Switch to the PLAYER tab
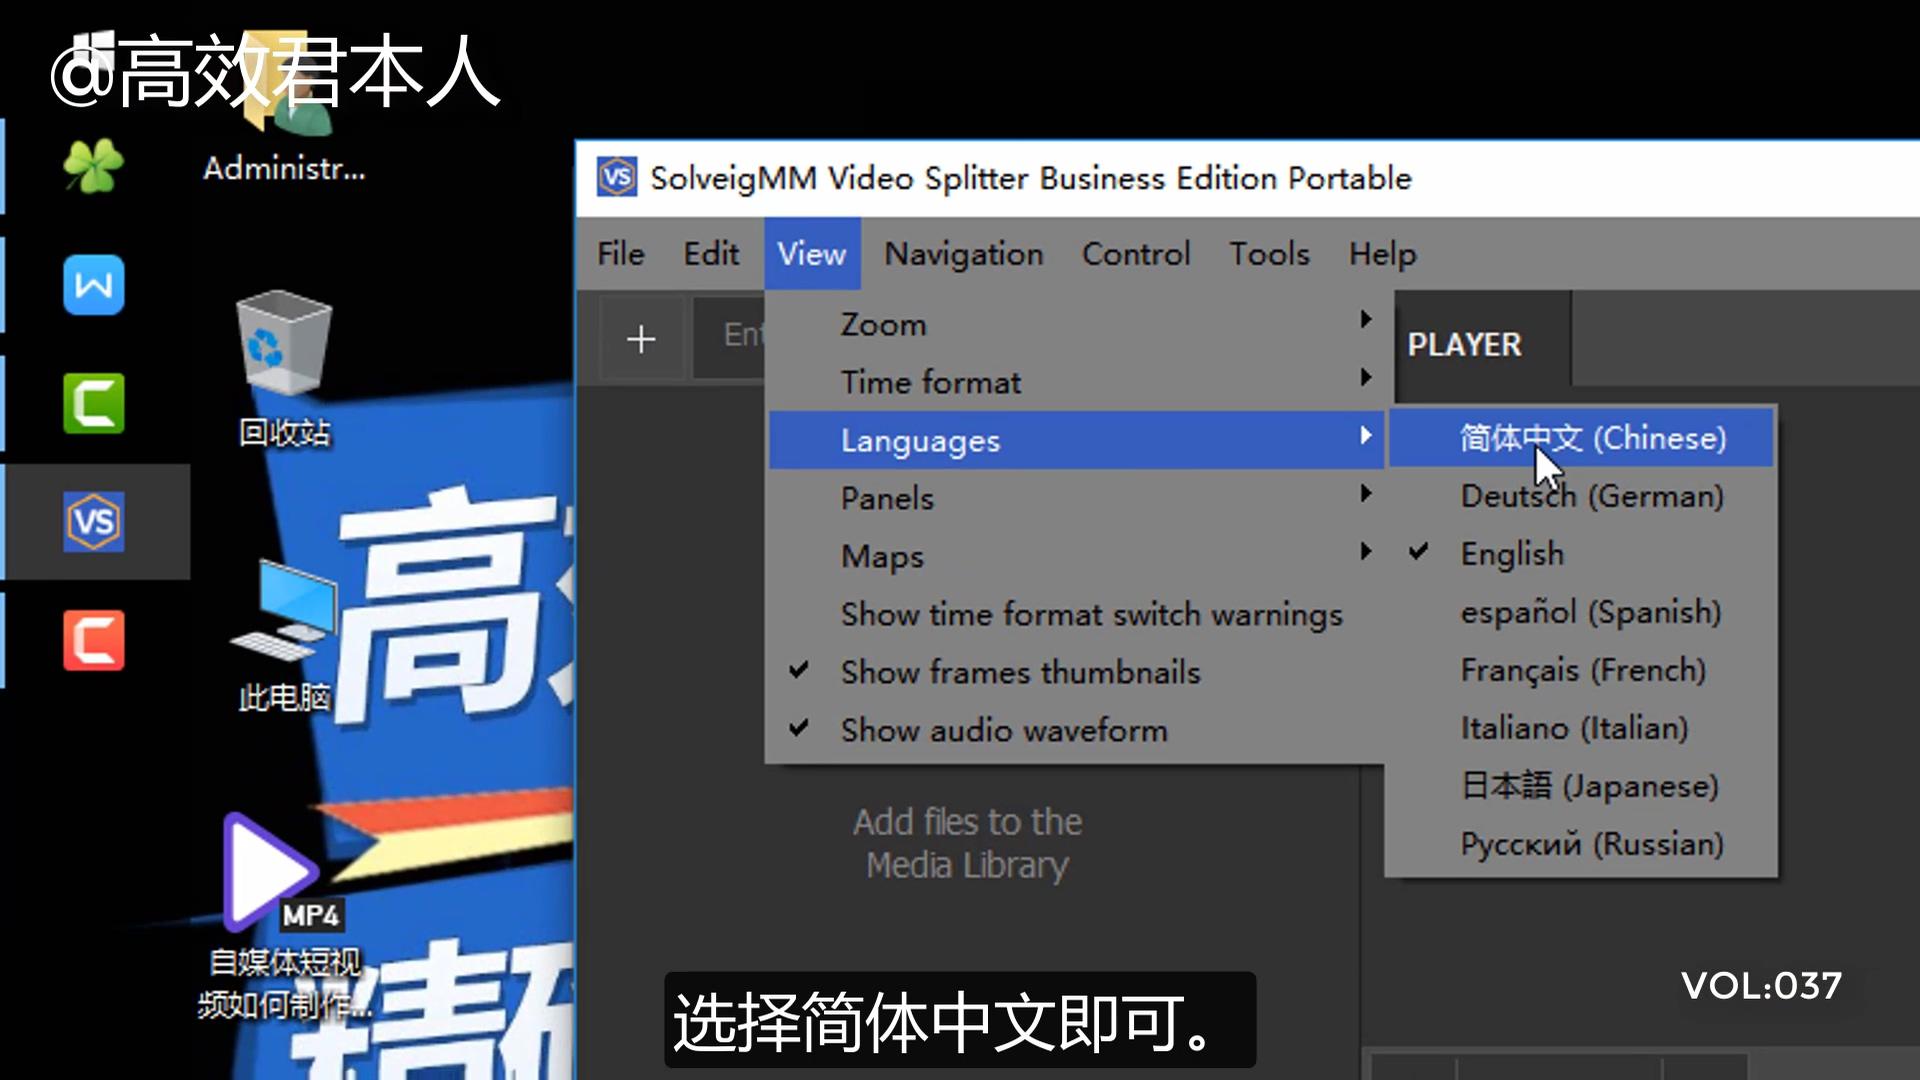 1464,345
